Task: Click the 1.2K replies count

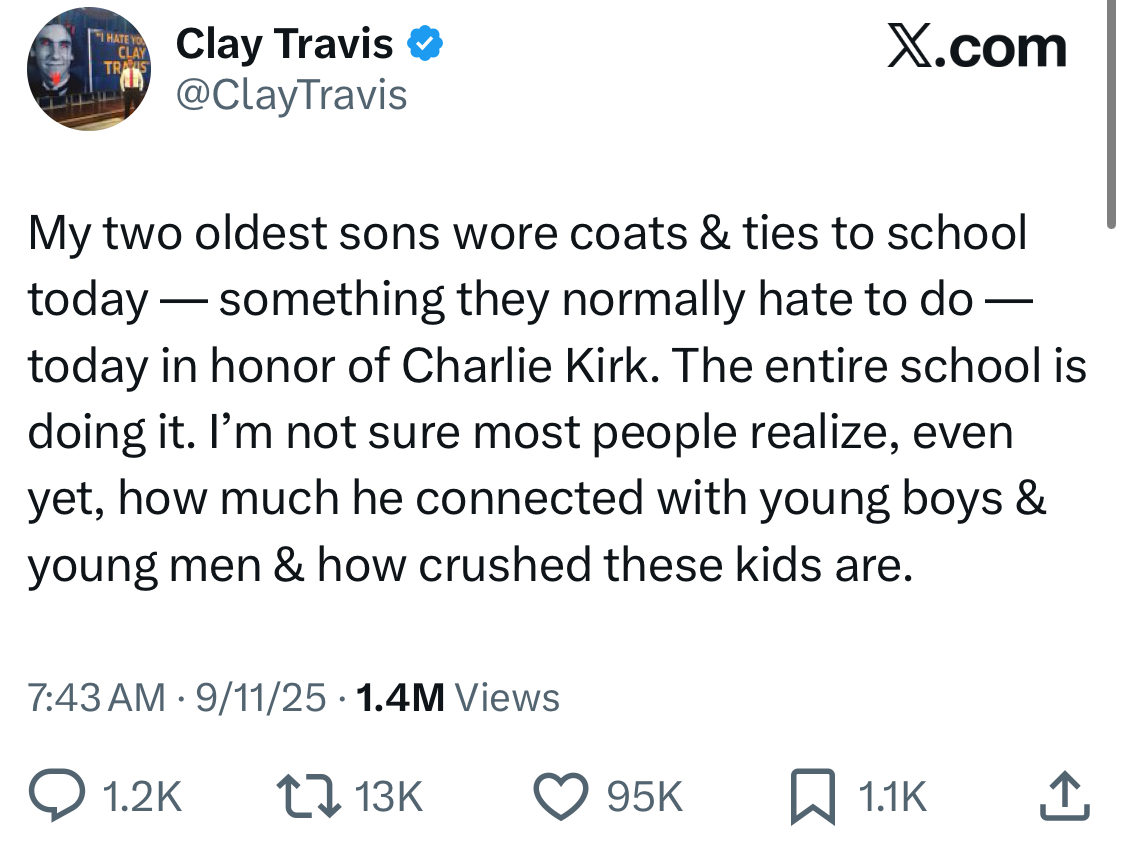Action: pyautogui.click(x=142, y=797)
